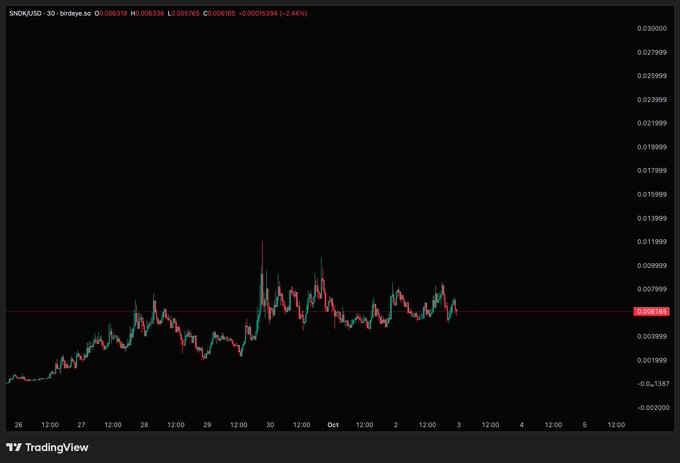The image size is (680, 463).
Task: Click the 0.021999 price axis label
Action: click(x=652, y=123)
